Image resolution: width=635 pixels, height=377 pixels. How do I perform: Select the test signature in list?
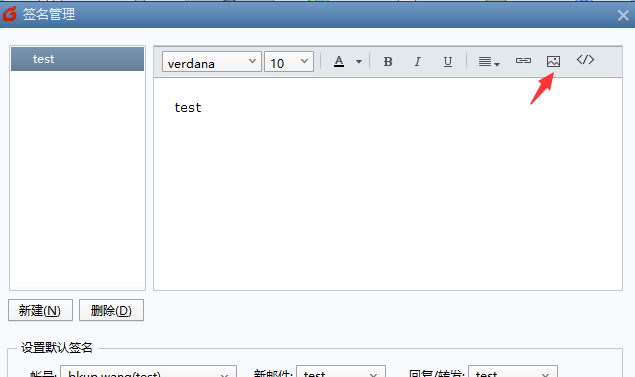tap(77, 59)
